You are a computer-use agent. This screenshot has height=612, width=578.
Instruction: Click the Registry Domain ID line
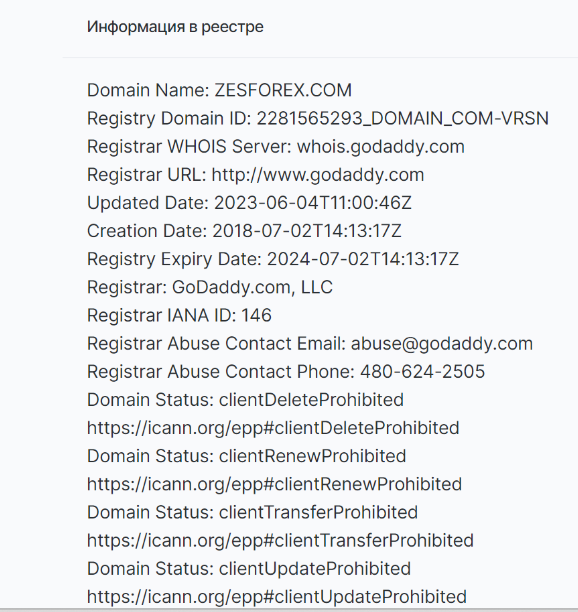tap(318, 118)
